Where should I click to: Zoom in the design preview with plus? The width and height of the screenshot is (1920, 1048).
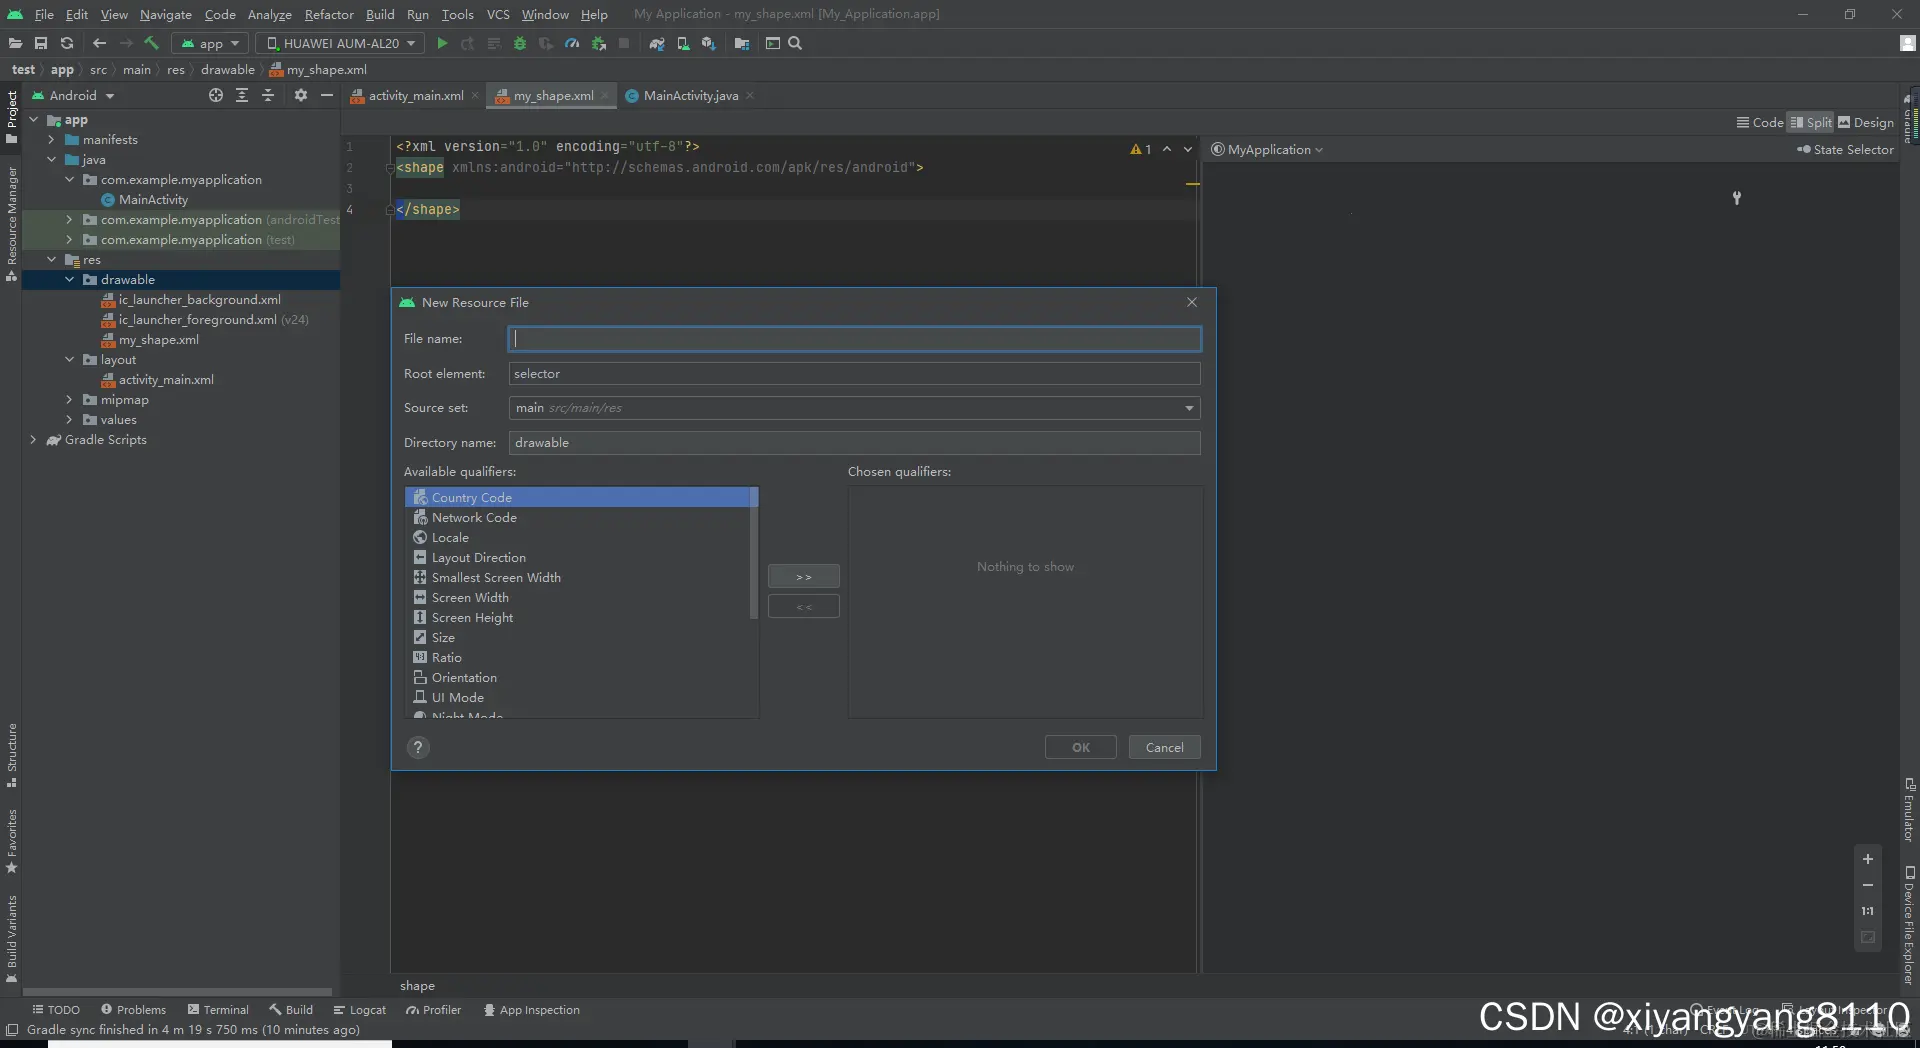[x=1867, y=859]
